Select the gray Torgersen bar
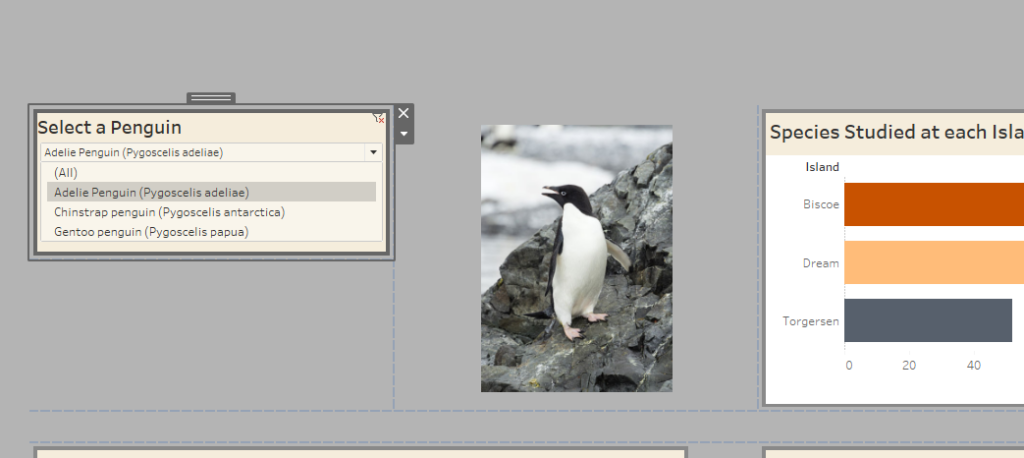Viewport: 1024px width, 458px height. coord(928,321)
